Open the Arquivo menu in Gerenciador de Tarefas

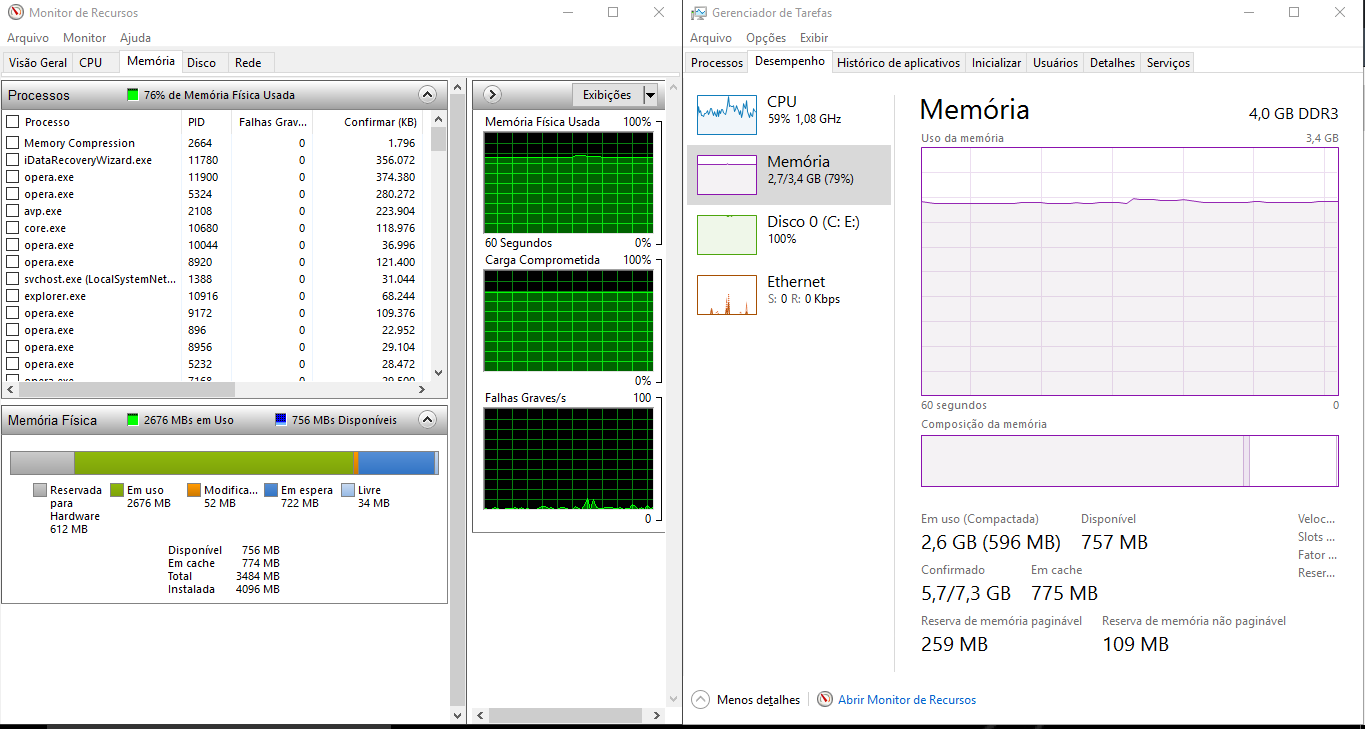click(x=711, y=38)
